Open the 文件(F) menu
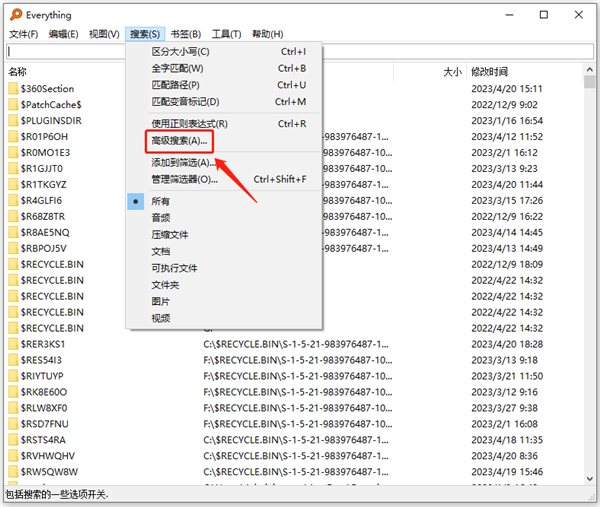The width and height of the screenshot is (600, 507). point(22,34)
